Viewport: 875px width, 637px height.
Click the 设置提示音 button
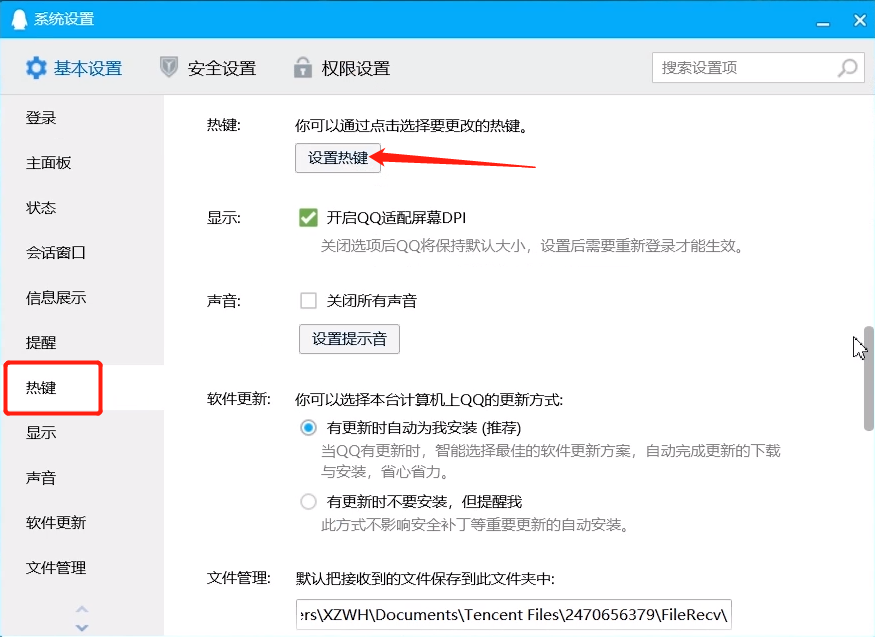click(348, 339)
